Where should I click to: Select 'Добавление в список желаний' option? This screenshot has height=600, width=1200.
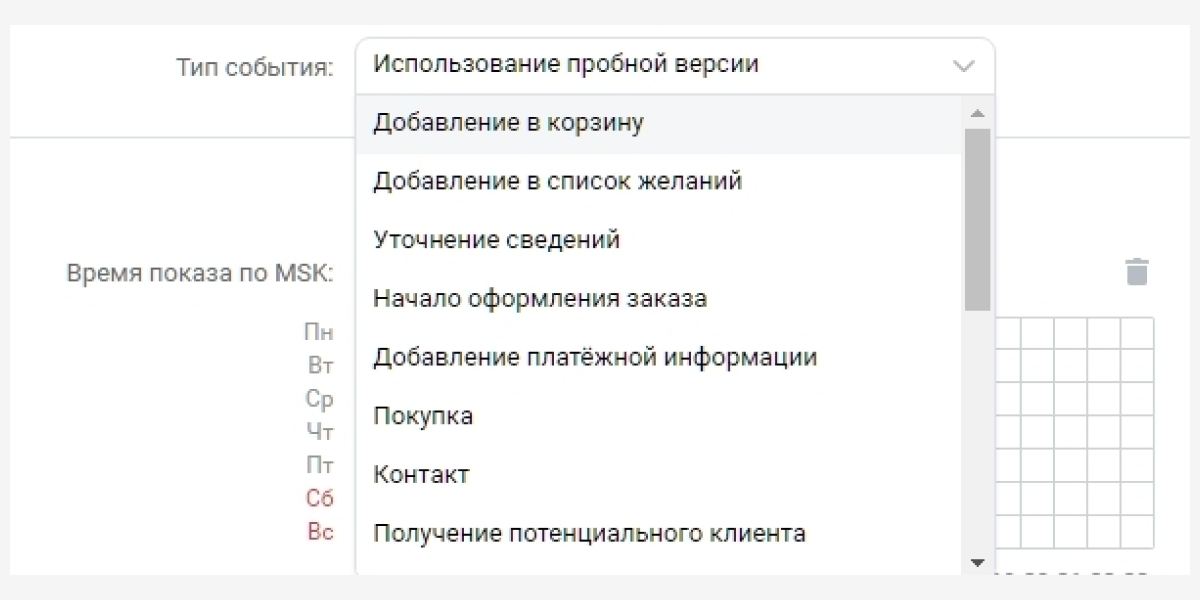click(557, 182)
